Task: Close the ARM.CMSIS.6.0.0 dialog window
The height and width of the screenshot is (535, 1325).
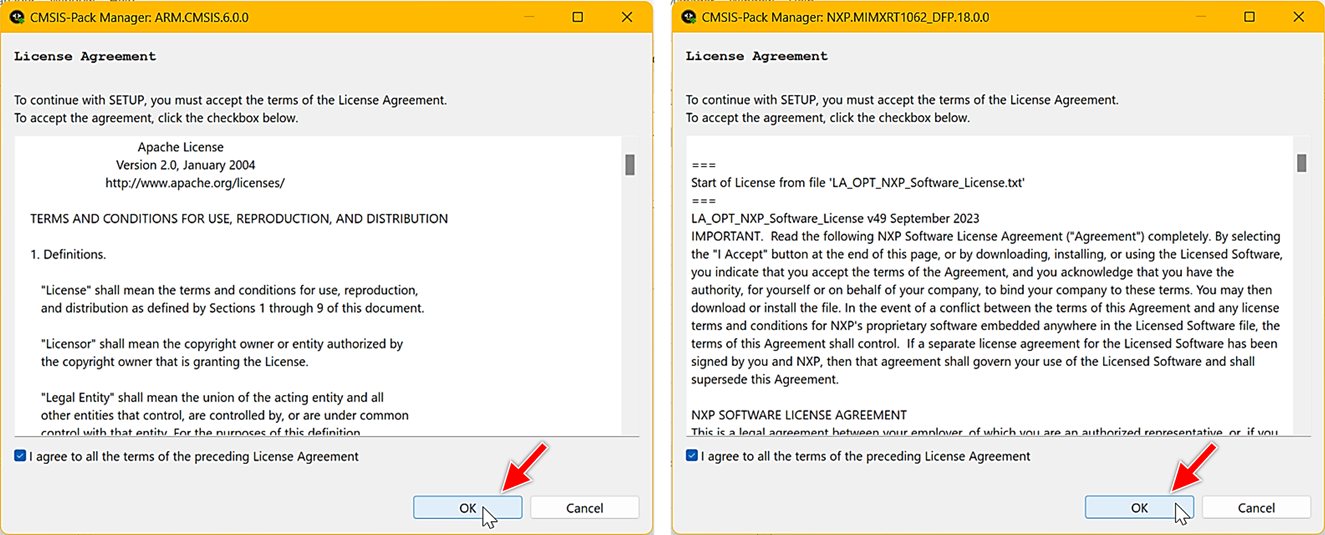Action: 627,17
